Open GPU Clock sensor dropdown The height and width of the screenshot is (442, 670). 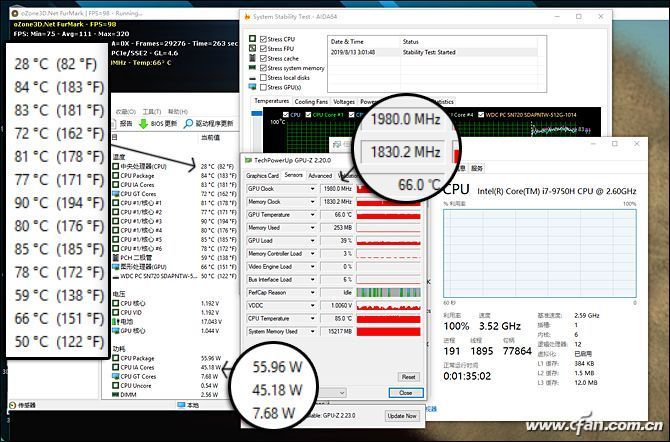[313, 189]
